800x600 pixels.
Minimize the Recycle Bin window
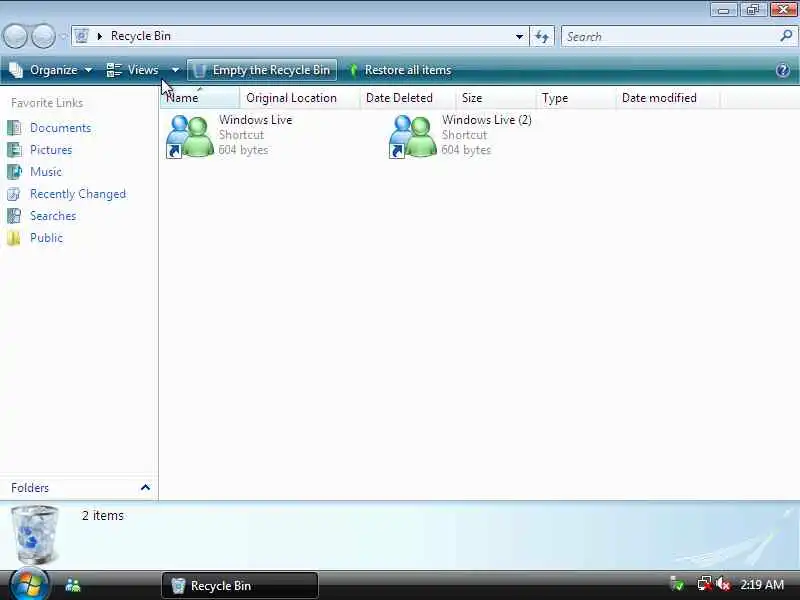coord(723,10)
